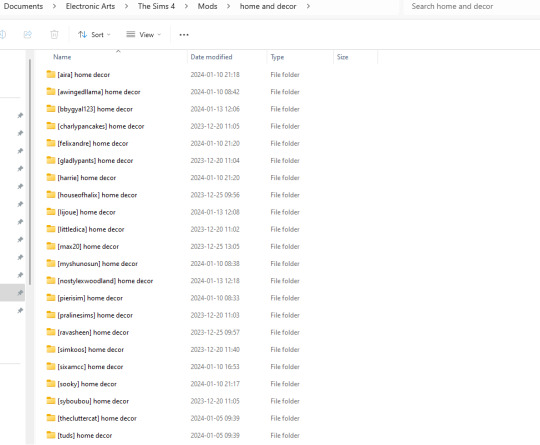The width and height of the screenshot is (540, 445).
Task: Click date 2023-12-25 09:56 of houseofhalix row
Action: 215,195
